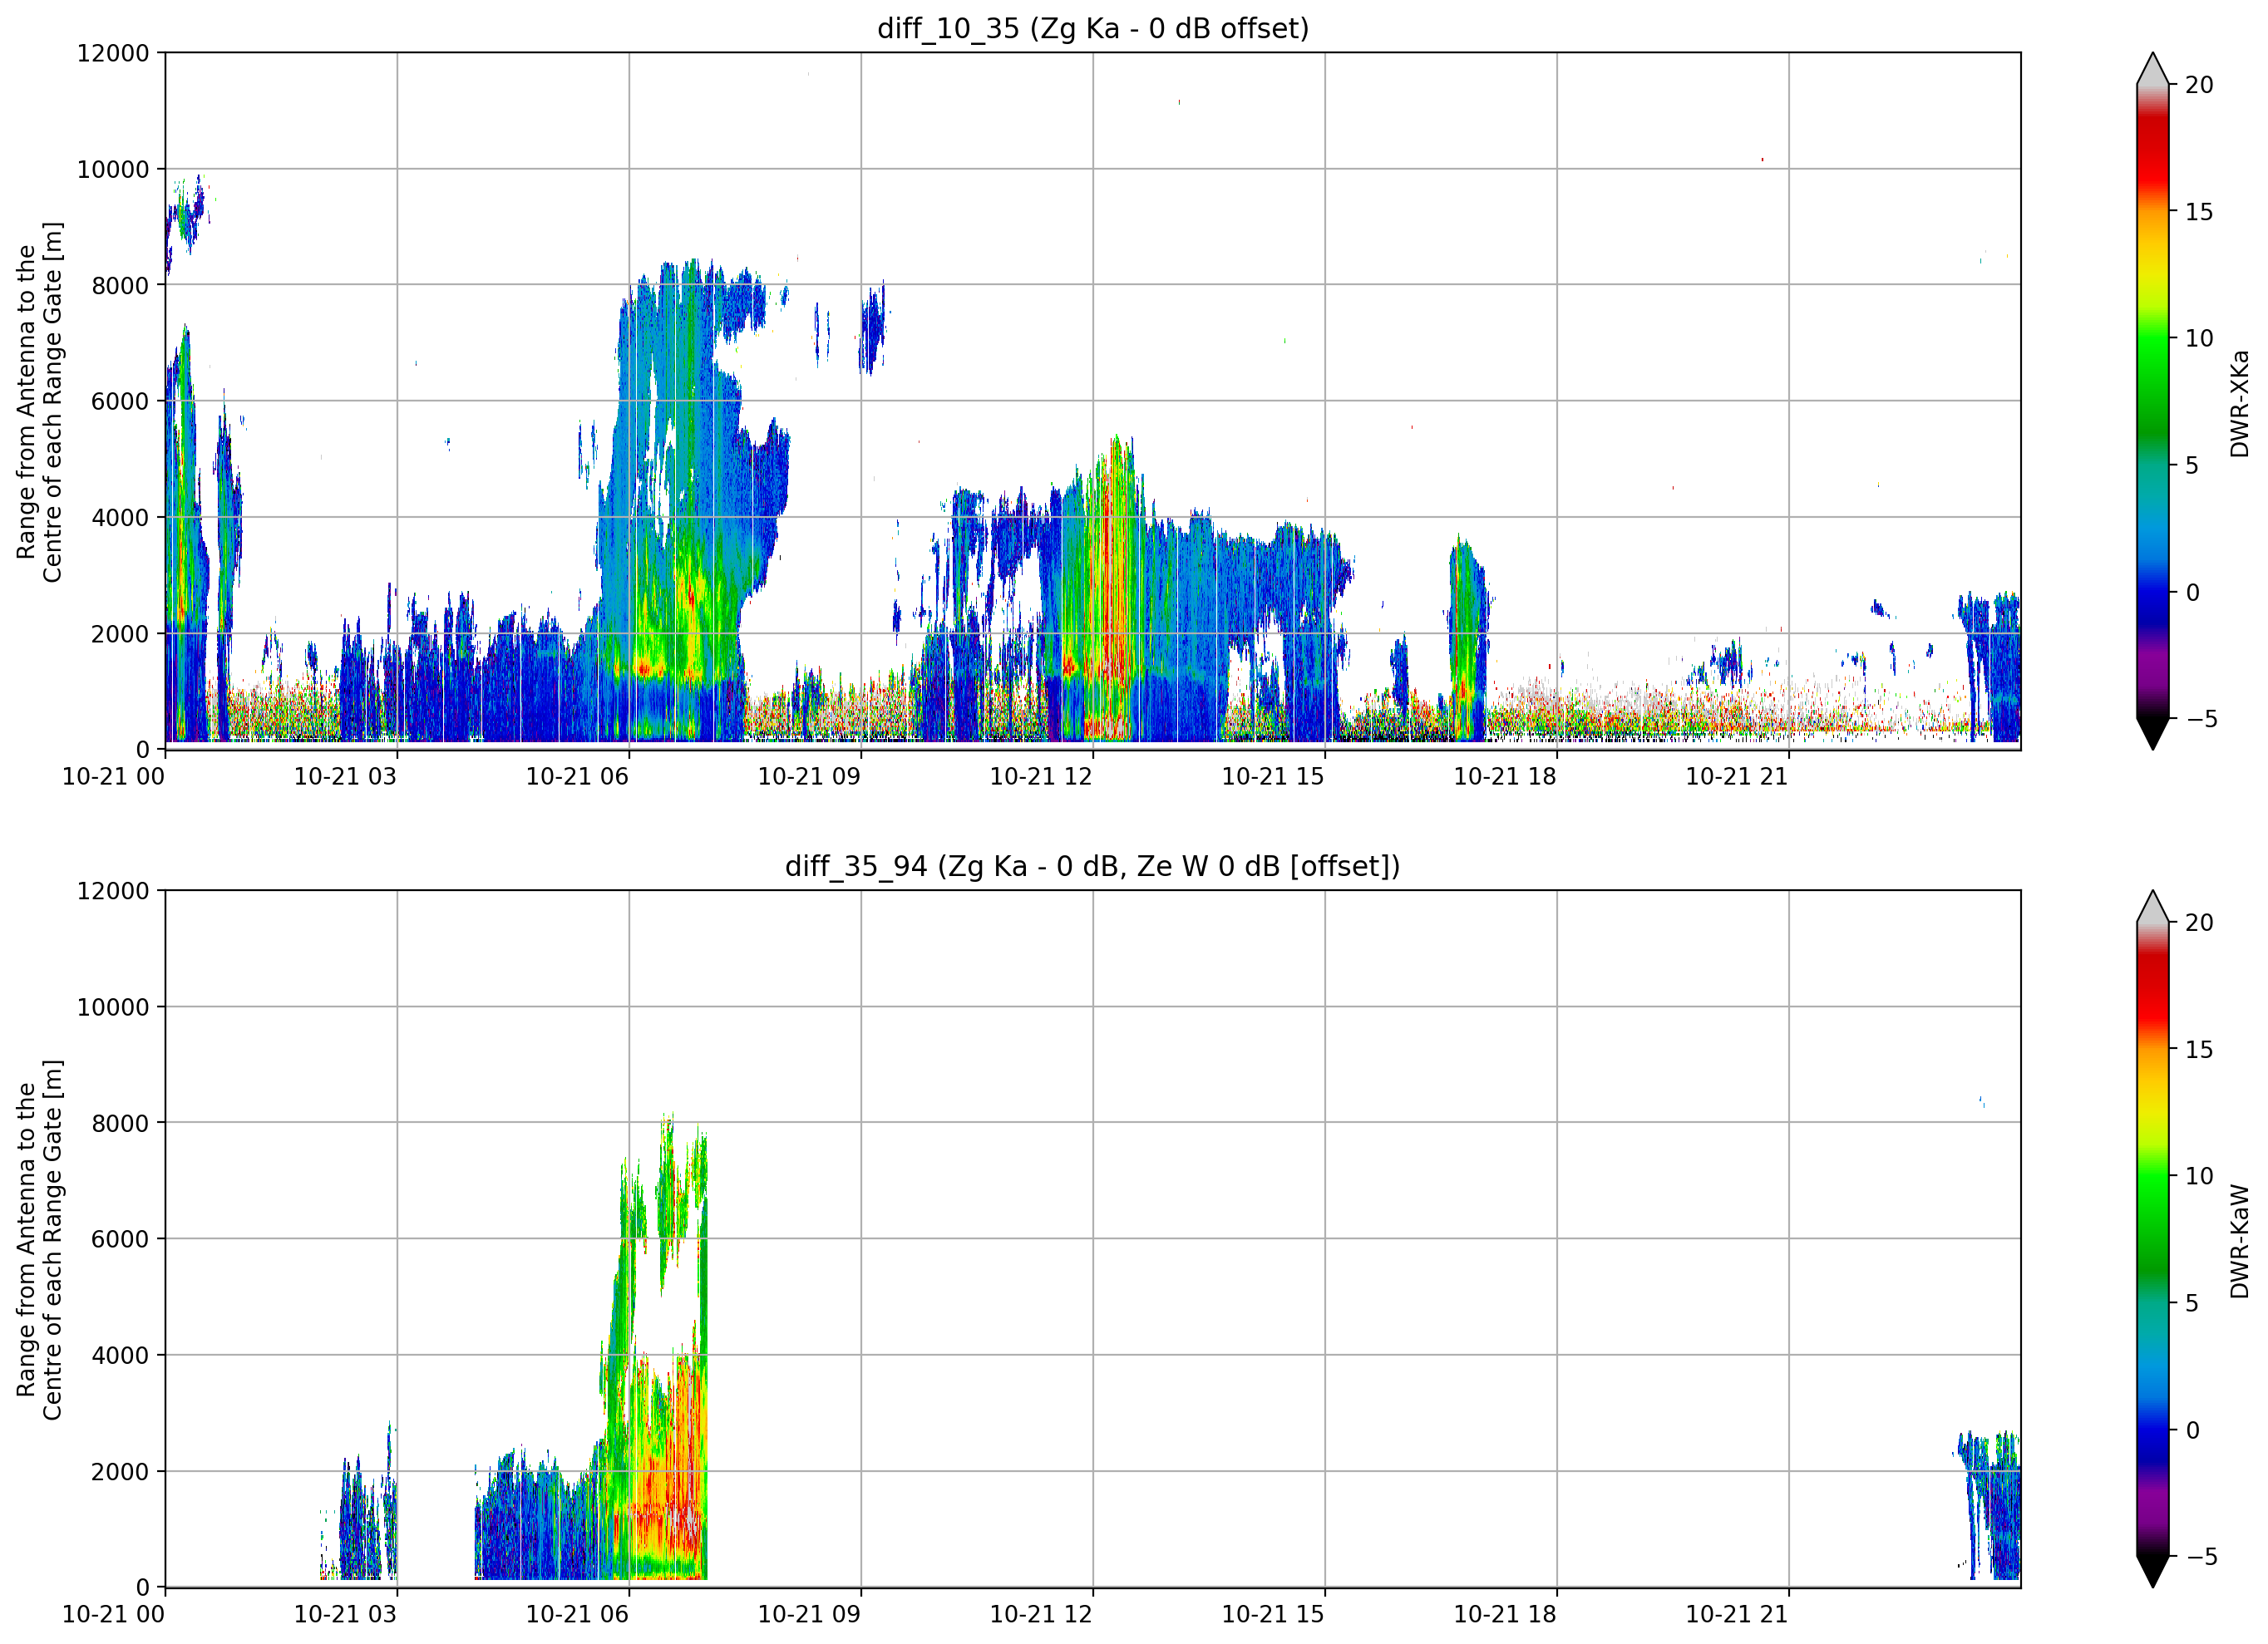Select "10-21 09" on the diff_10_35 time axis
Image resolution: width=2268 pixels, height=1644 pixels.
coord(810,777)
